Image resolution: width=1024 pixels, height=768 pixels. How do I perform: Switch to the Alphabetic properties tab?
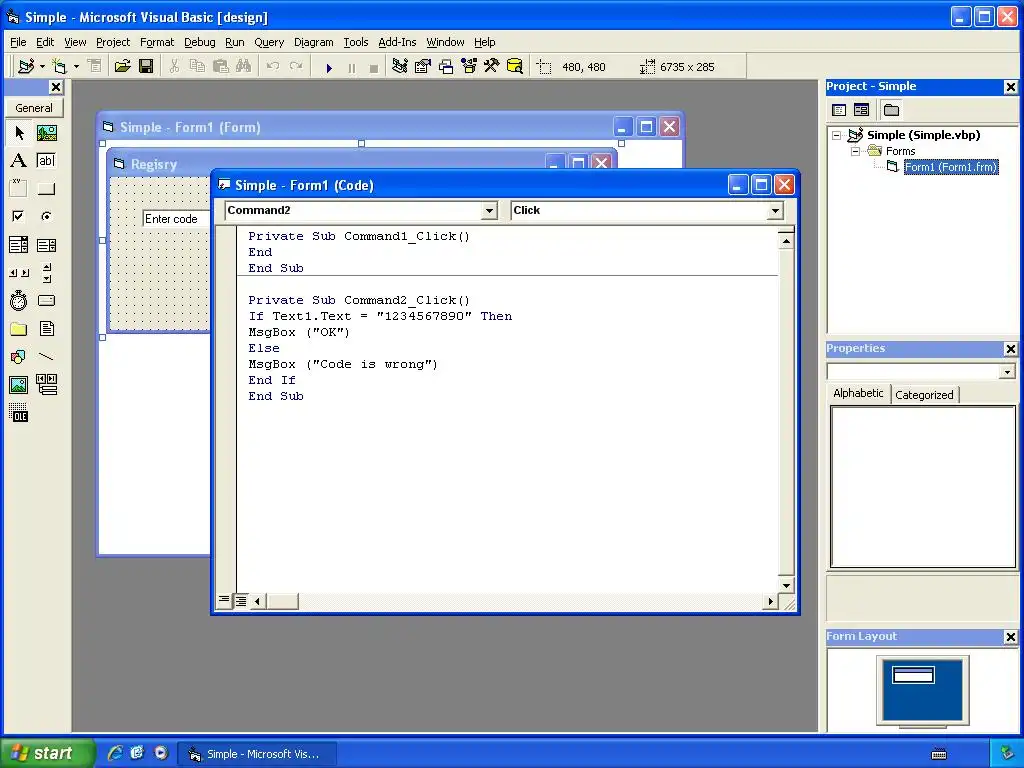(858, 393)
